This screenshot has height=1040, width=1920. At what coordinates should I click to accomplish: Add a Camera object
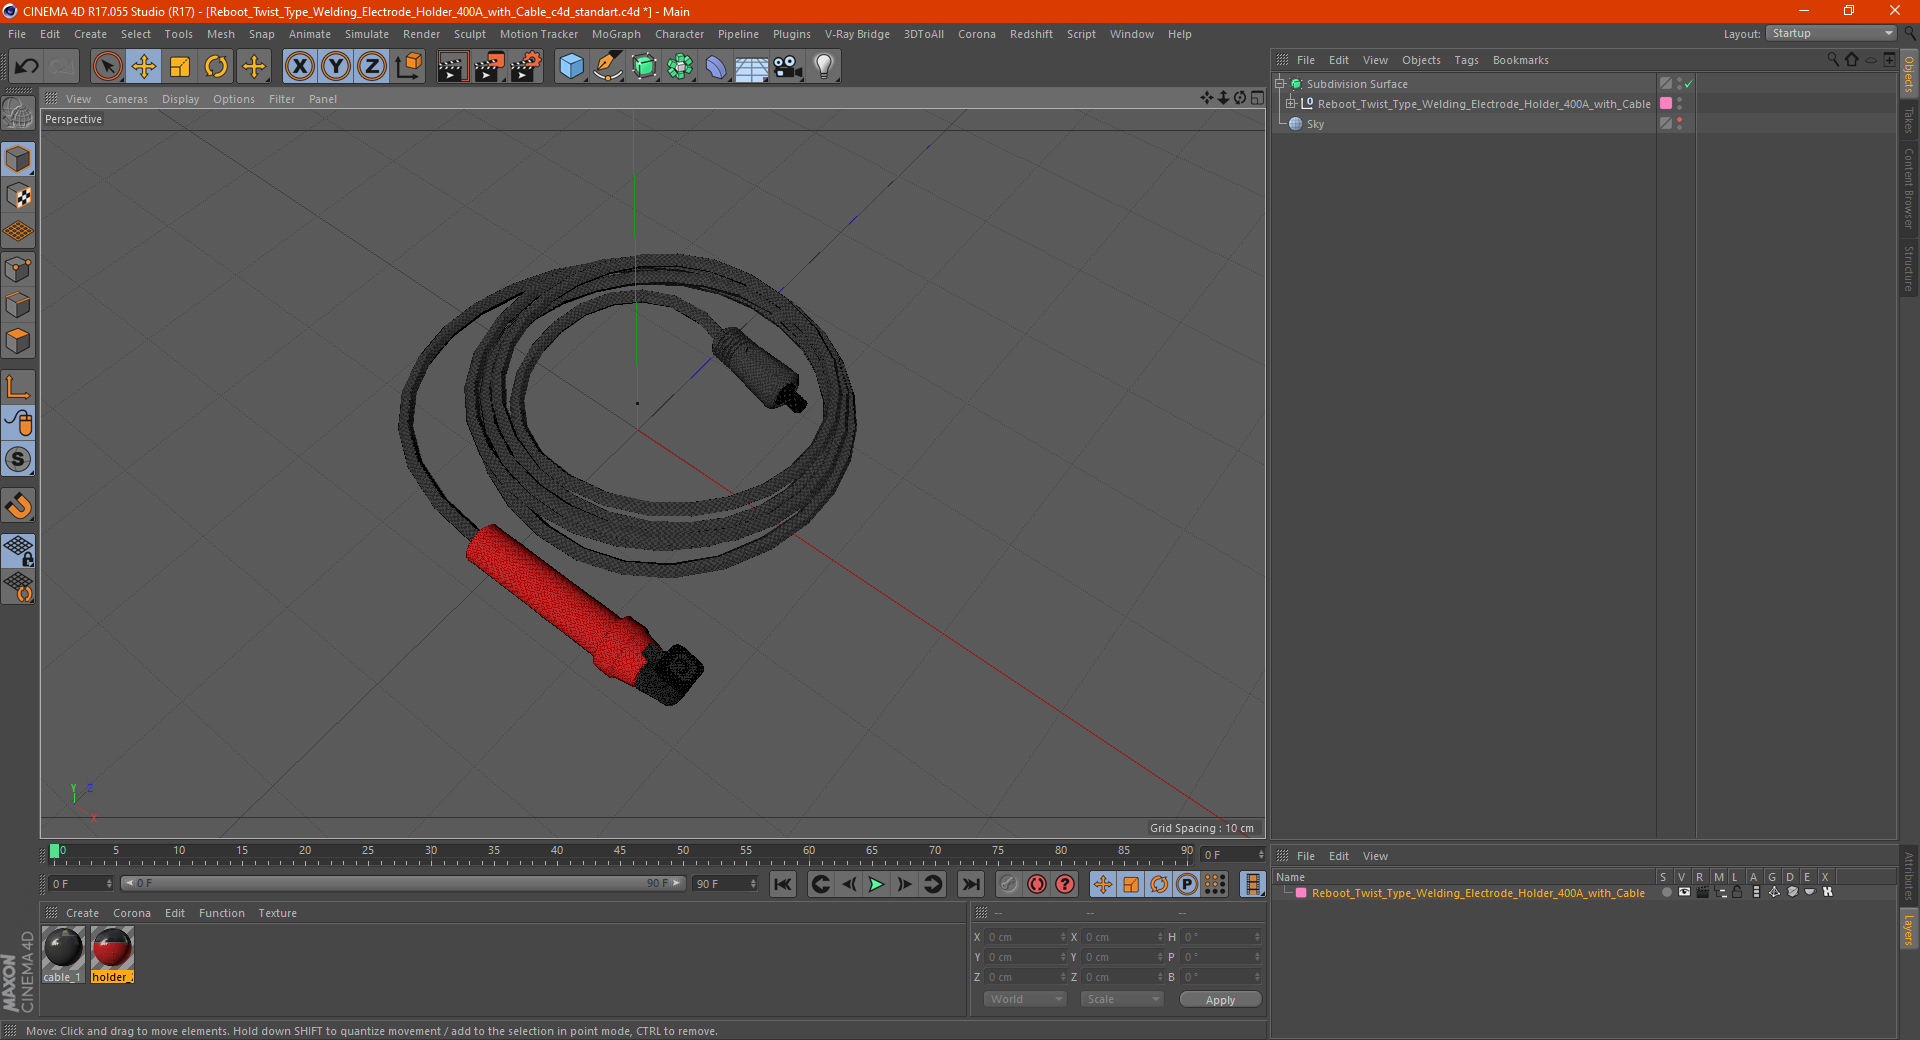point(788,67)
